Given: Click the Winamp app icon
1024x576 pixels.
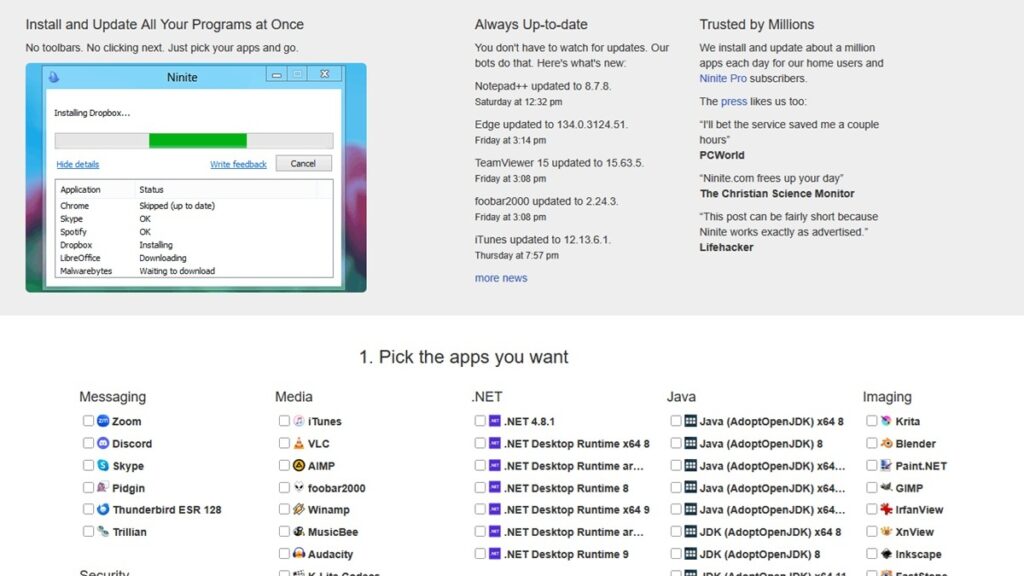Looking at the screenshot, I should coord(299,509).
